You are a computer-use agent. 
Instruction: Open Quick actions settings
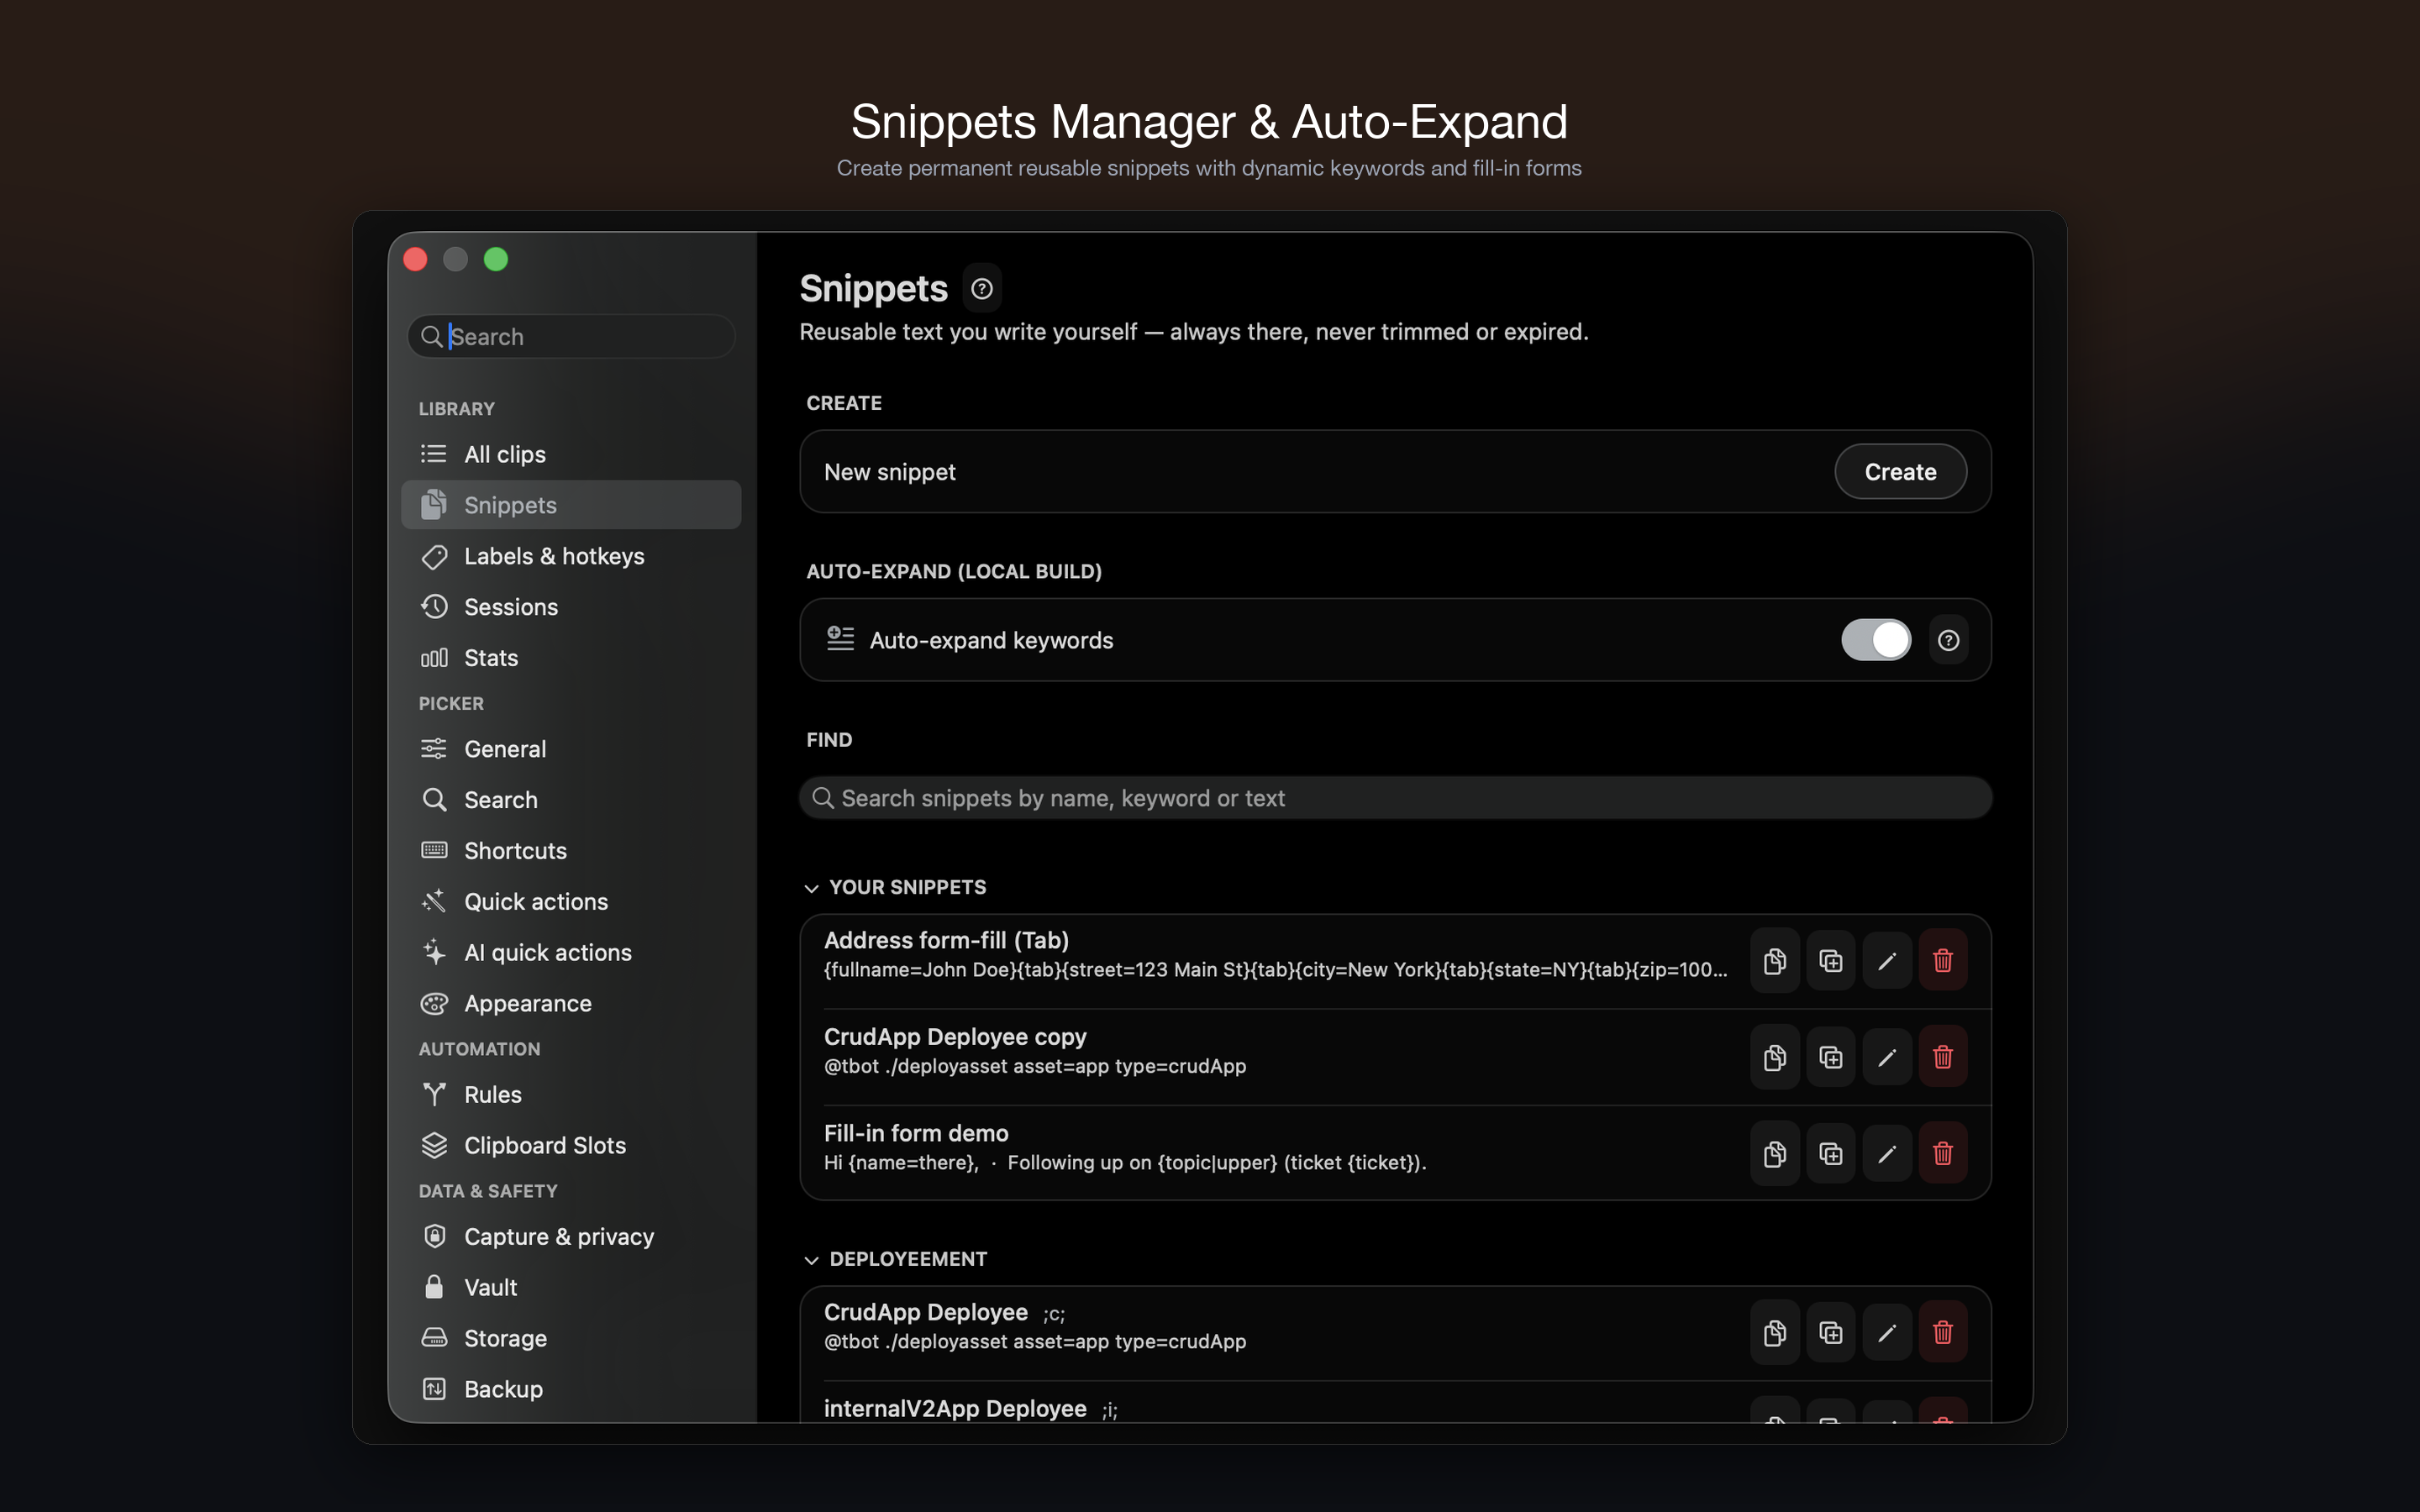pyautogui.click(x=571, y=902)
